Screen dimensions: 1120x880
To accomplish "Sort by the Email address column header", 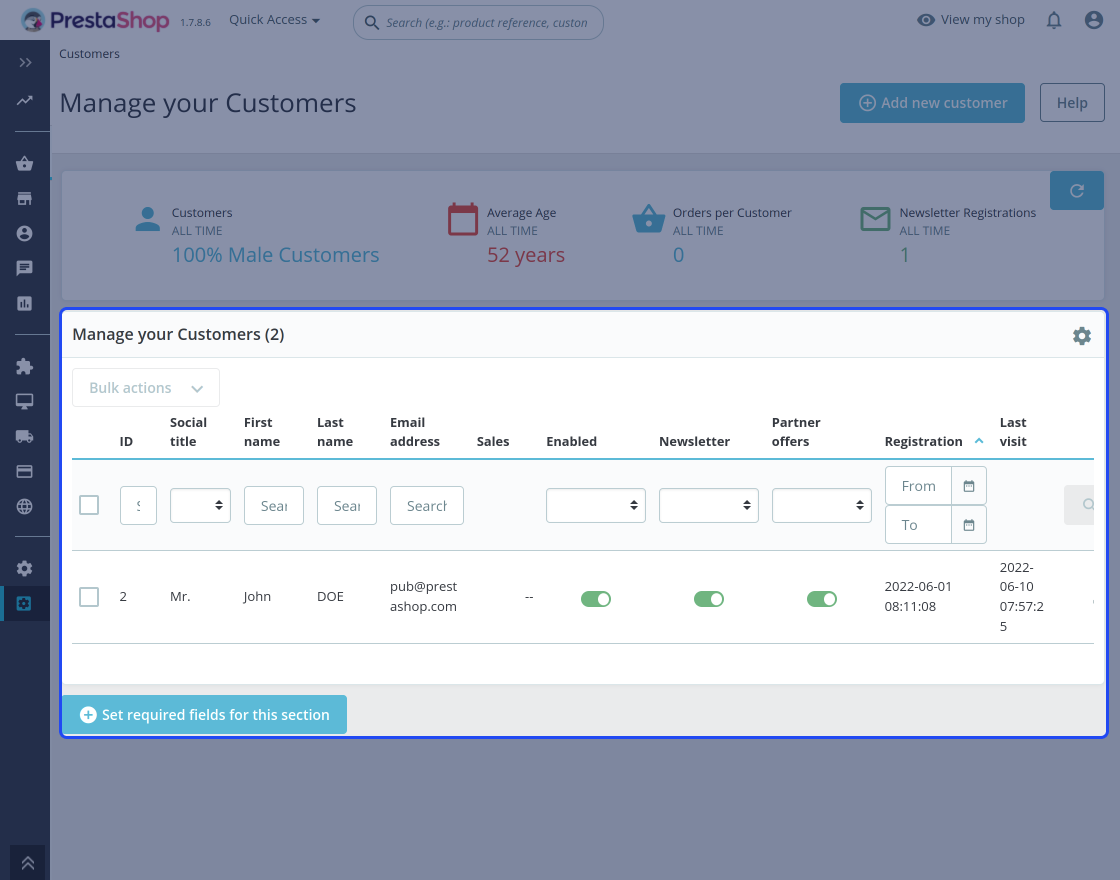I will [414, 432].
